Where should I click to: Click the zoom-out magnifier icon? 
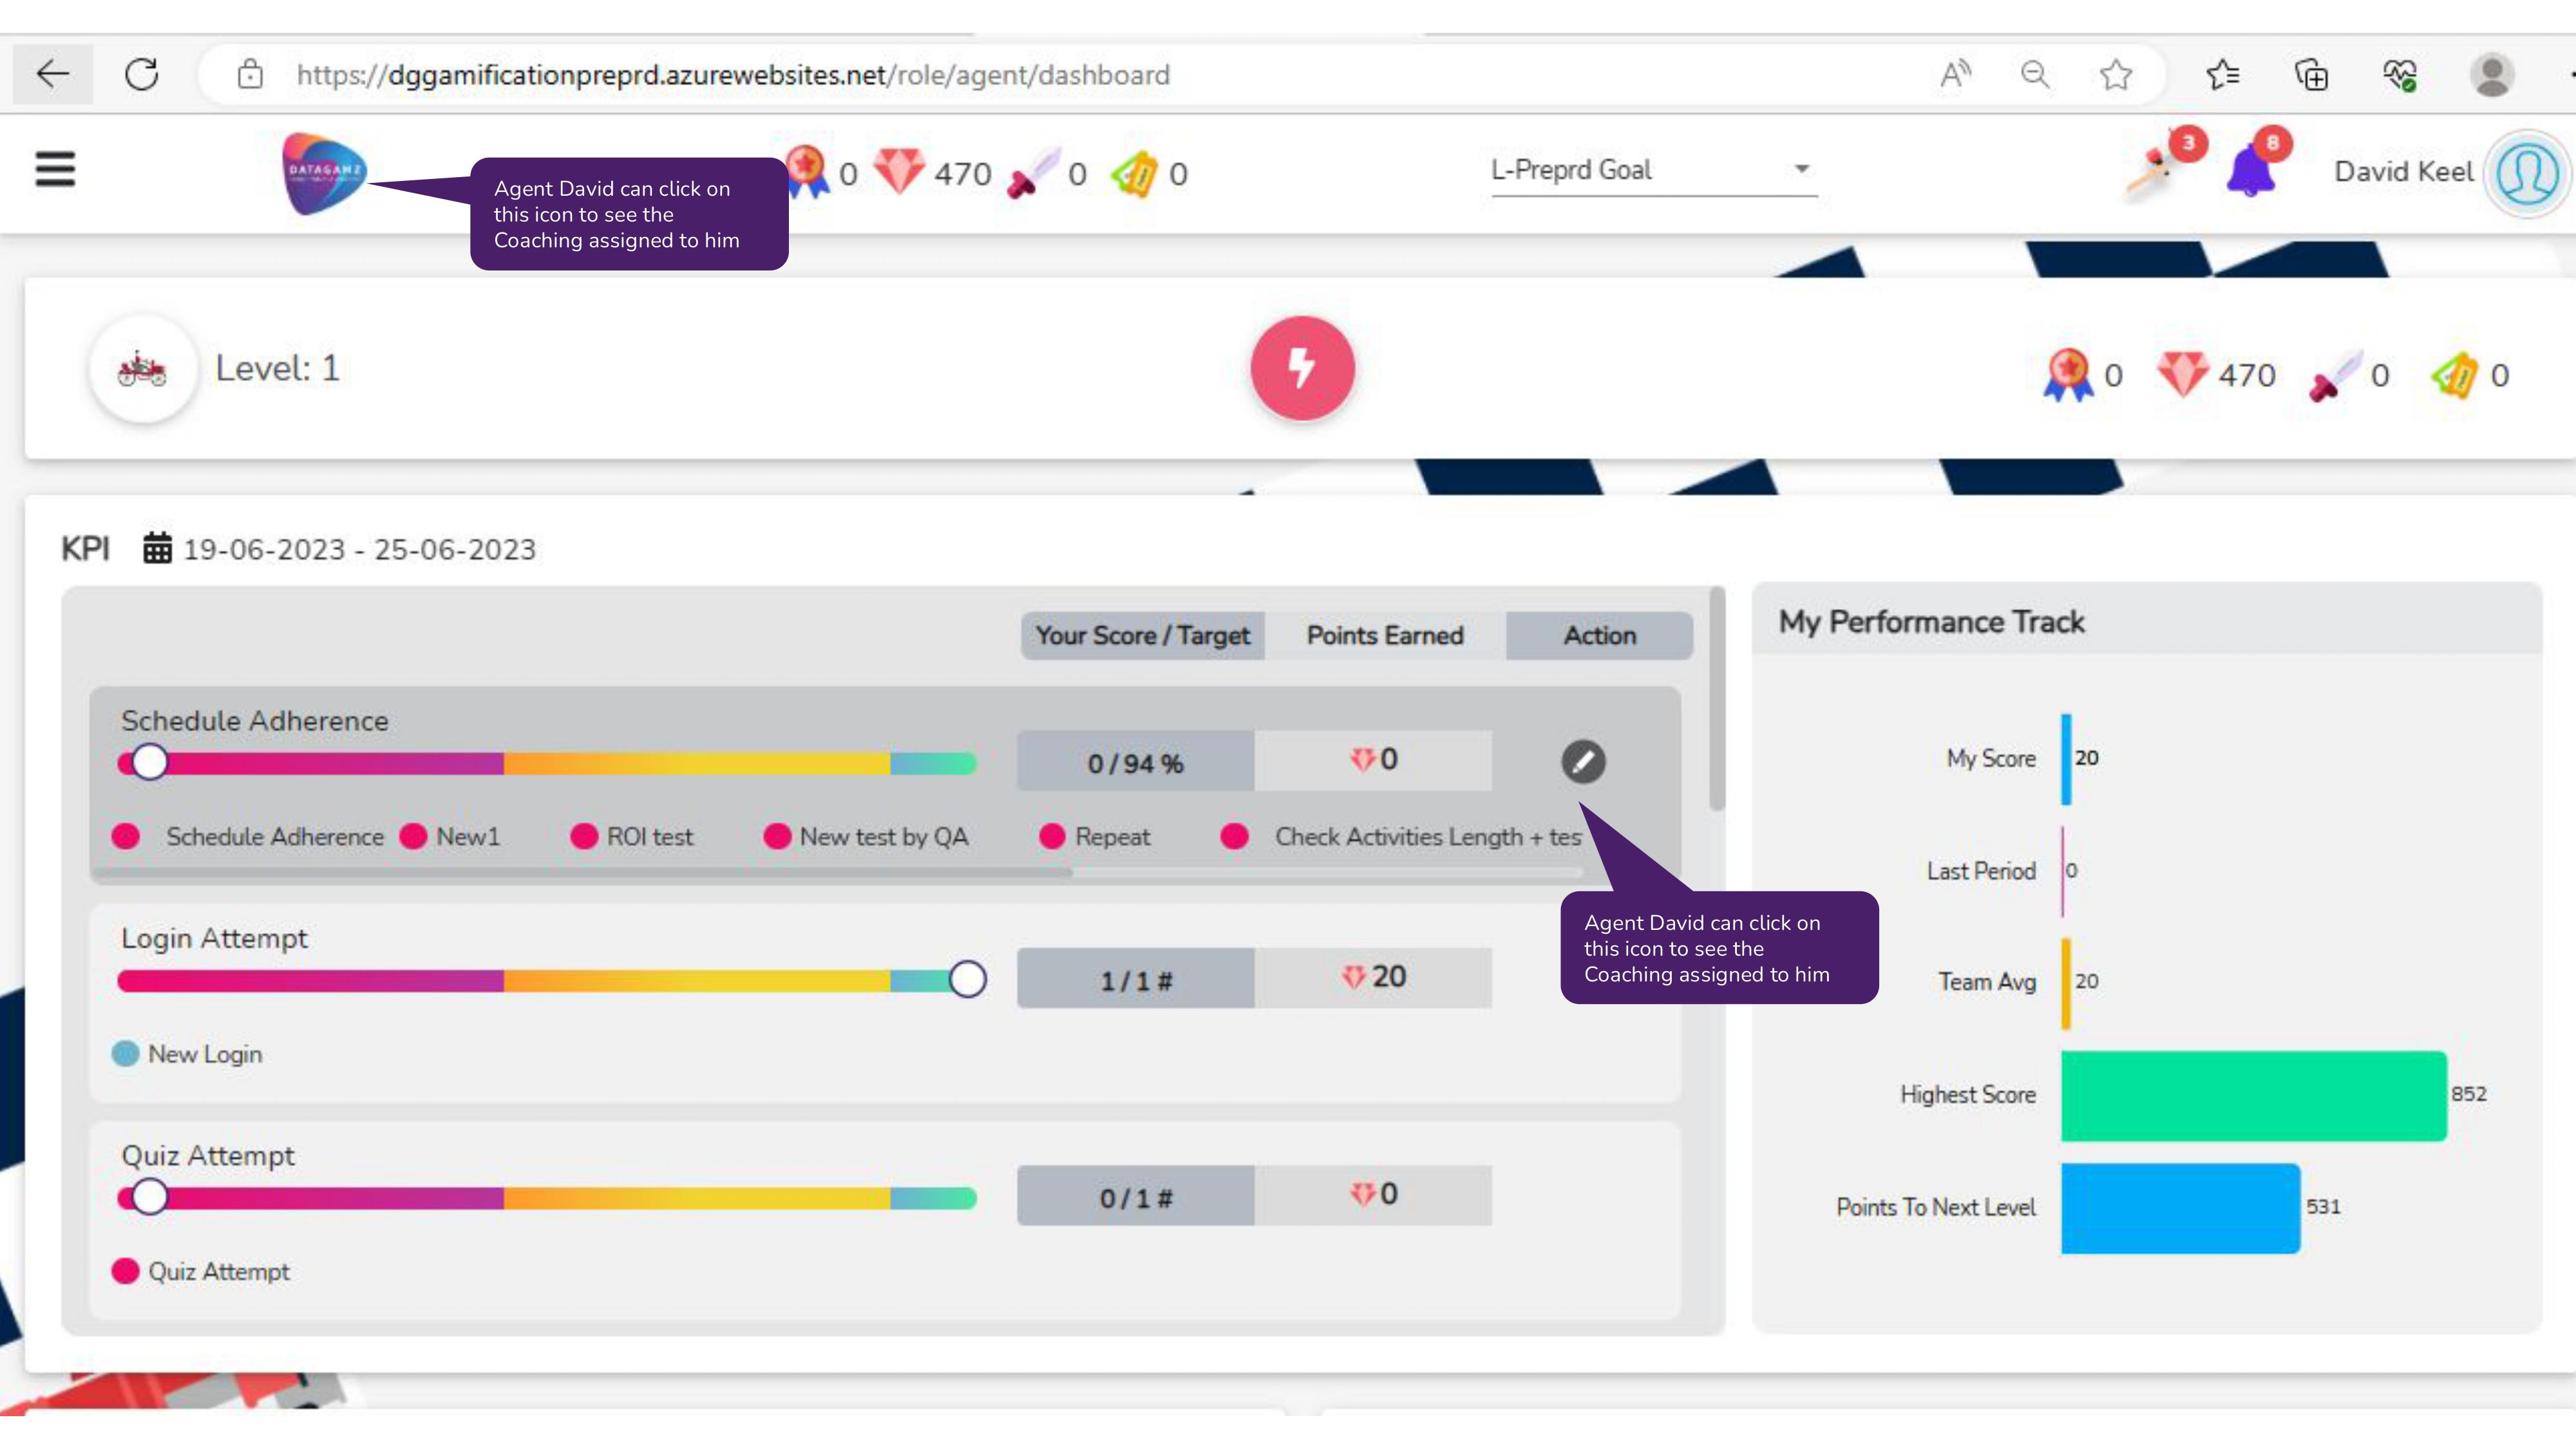pos(2034,74)
